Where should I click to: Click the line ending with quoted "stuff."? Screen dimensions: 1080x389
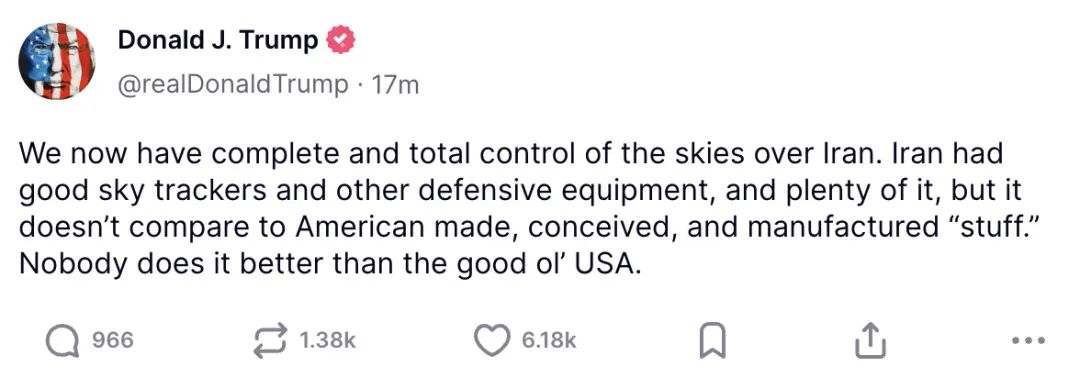[527, 227]
